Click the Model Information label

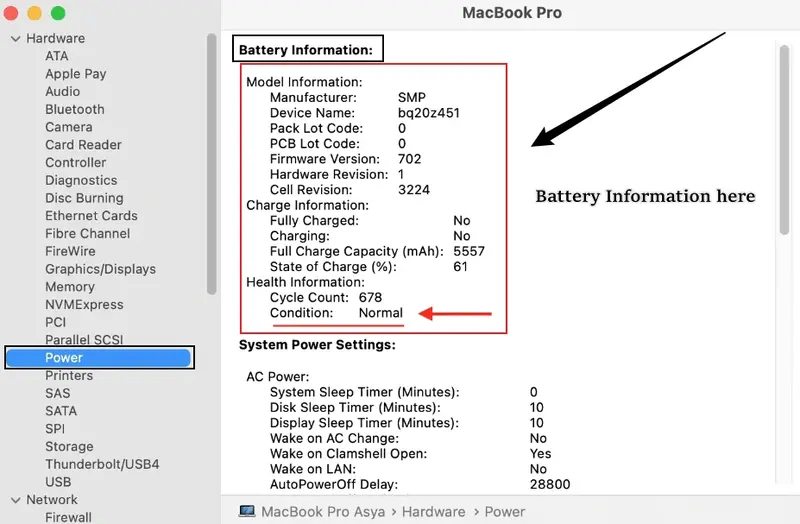[x=304, y=82]
